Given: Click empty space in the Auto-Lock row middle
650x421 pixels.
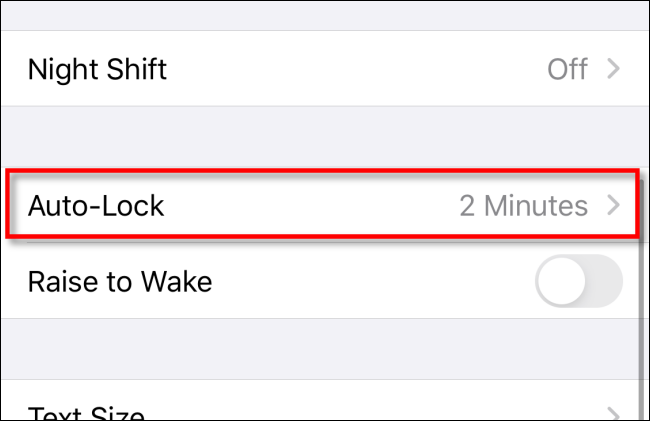Looking at the screenshot, I should click(310, 206).
